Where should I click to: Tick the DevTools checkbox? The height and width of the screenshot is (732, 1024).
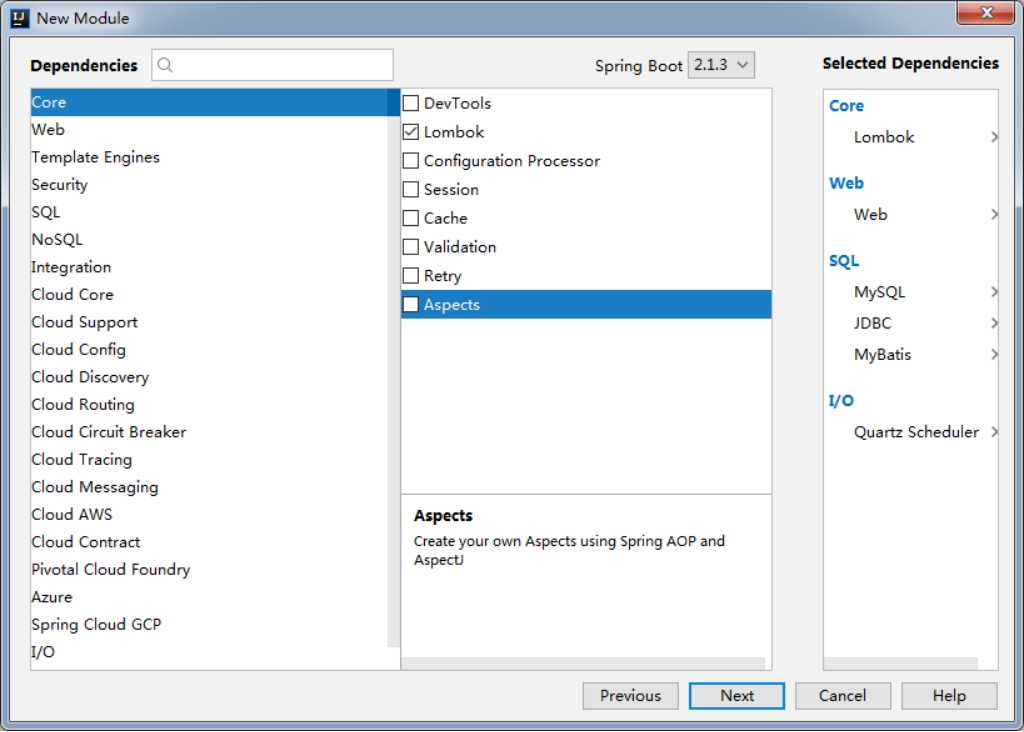pyautogui.click(x=411, y=103)
